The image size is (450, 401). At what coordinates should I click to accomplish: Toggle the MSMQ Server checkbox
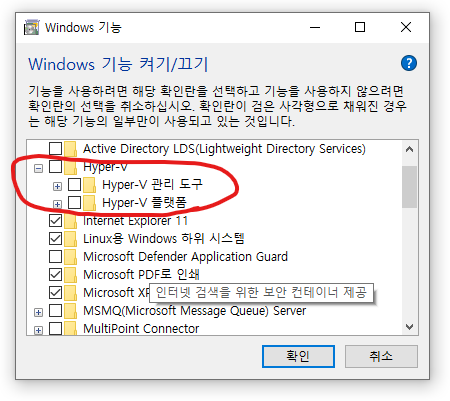[x=55, y=310]
